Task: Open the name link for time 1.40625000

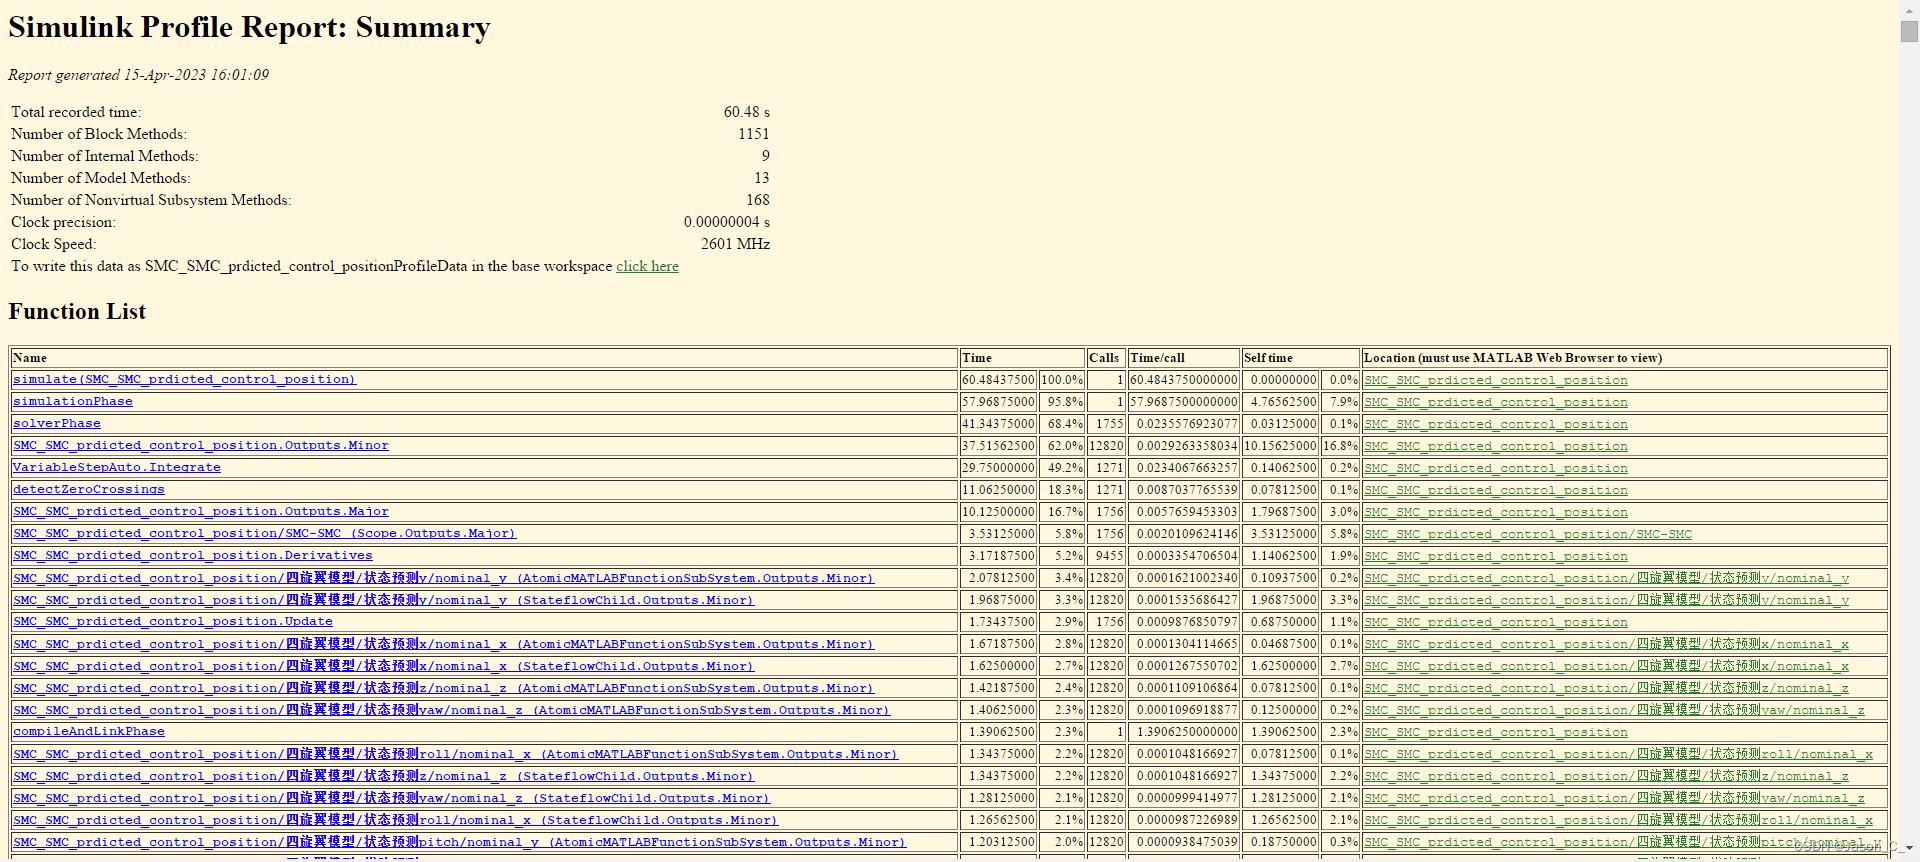Action: coord(451,710)
